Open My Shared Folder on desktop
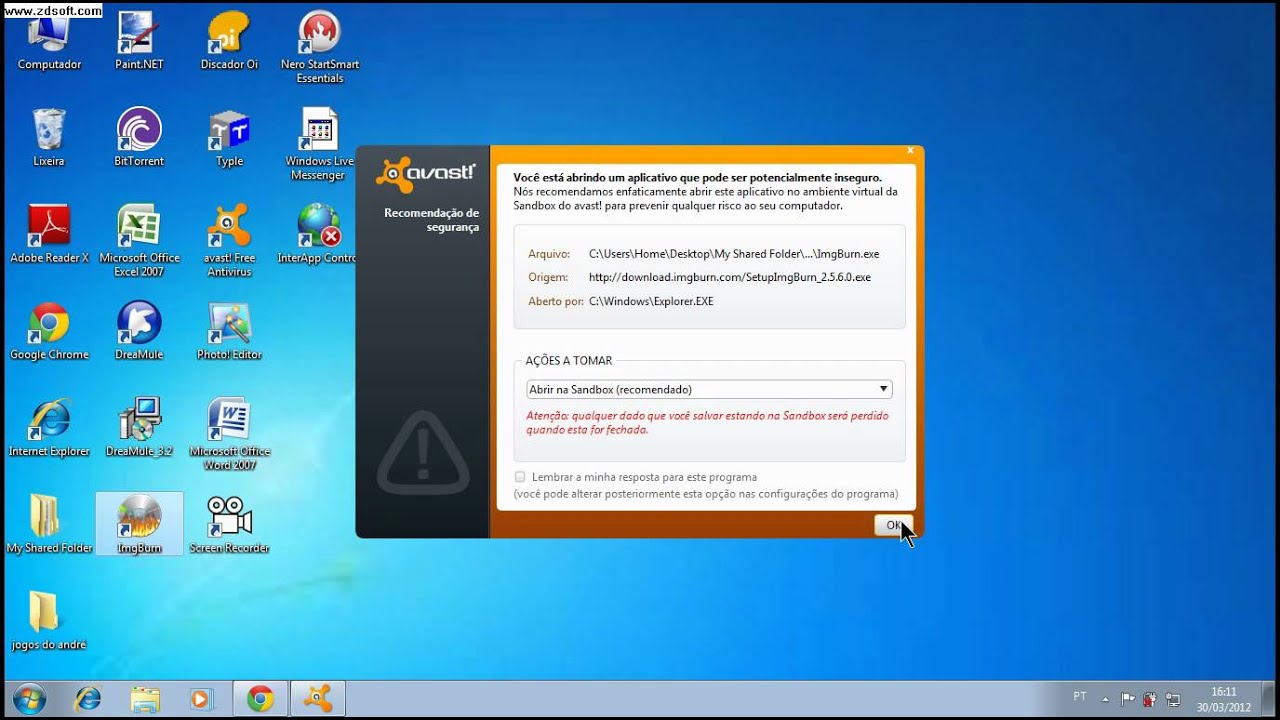This screenshot has width=1280, height=720. (49, 524)
